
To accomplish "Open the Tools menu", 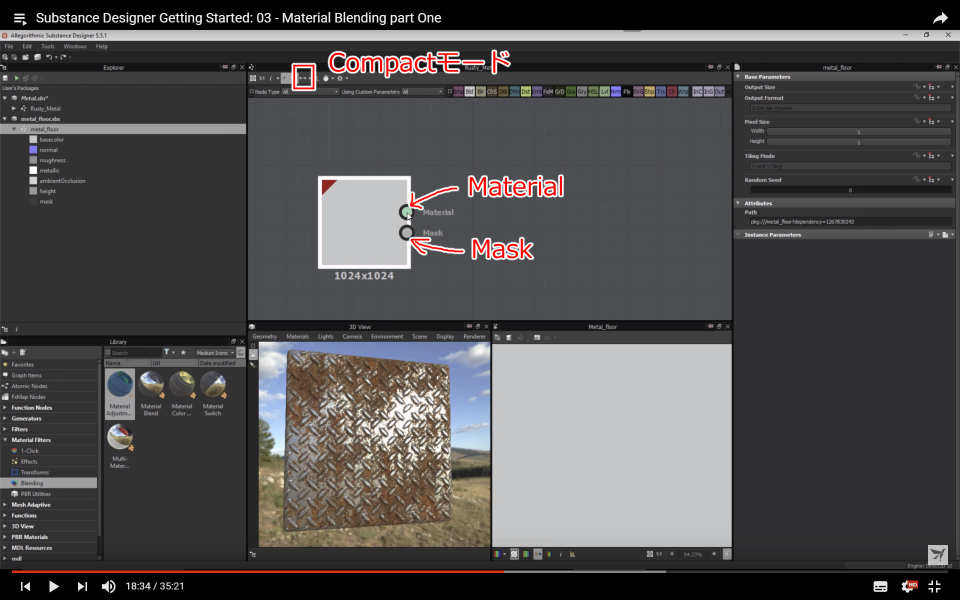I will pos(48,47).
